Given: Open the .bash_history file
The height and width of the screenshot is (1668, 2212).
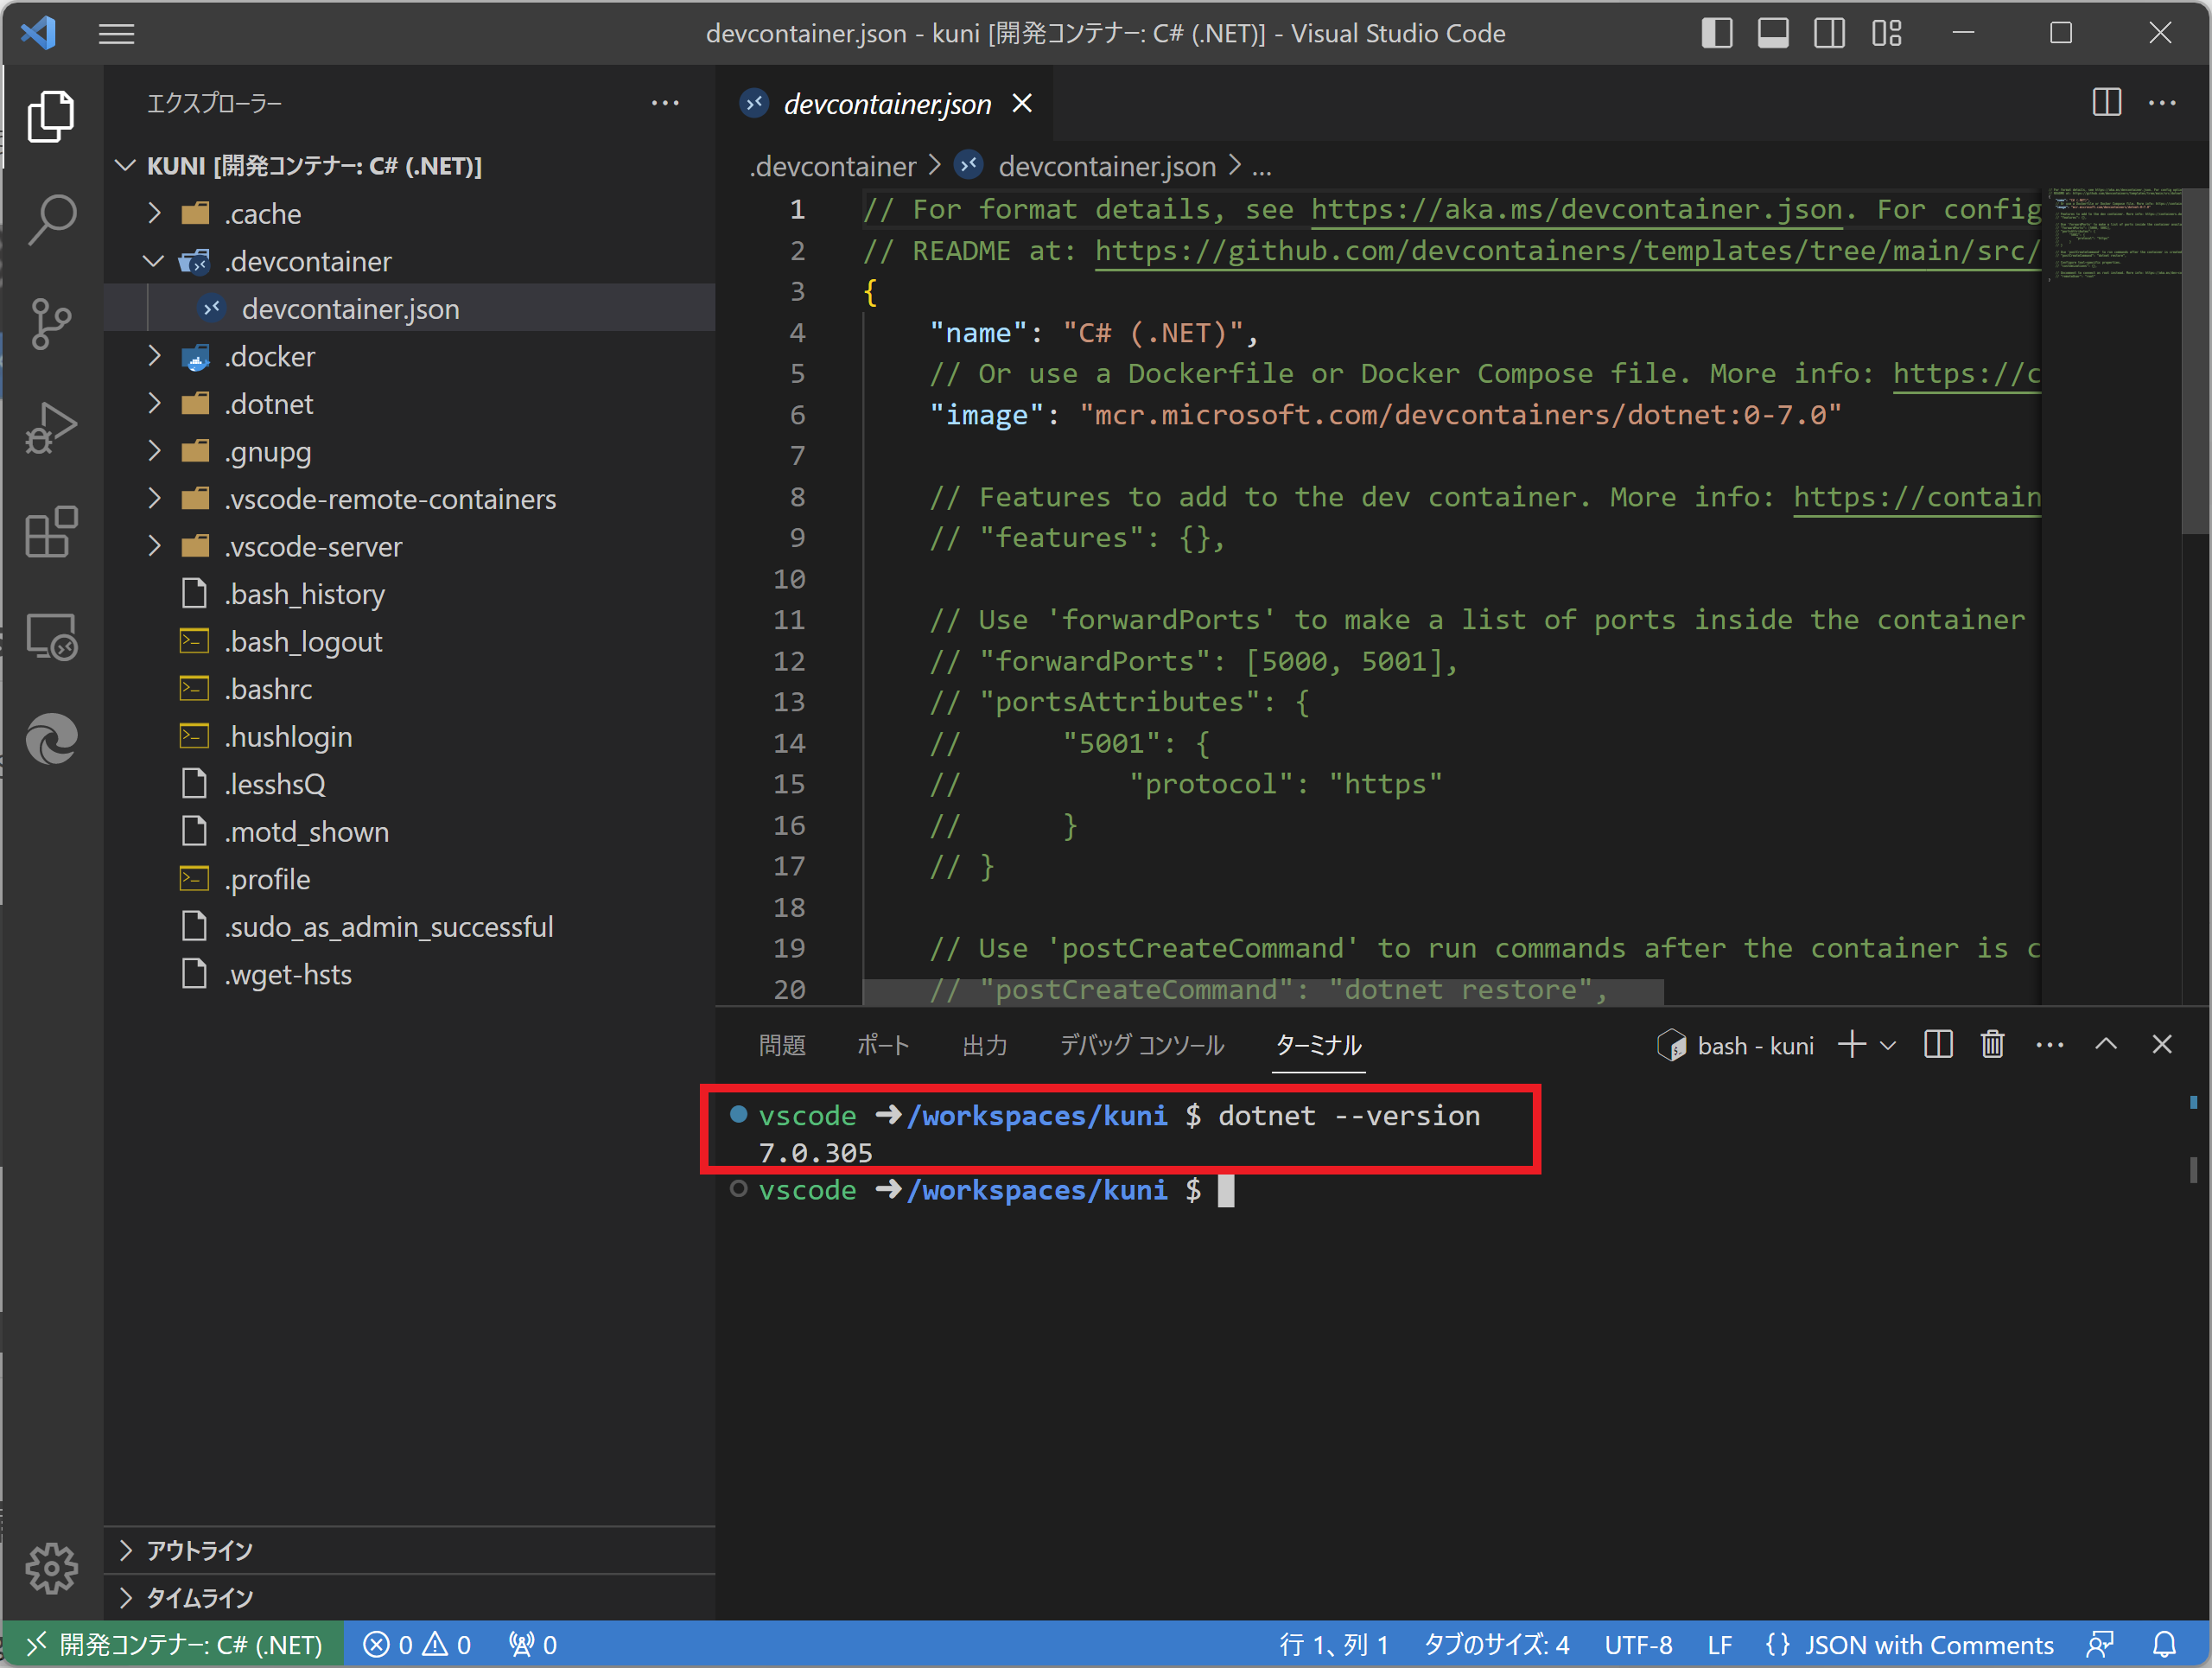Looking at the screenshot, I should [410, 594].
